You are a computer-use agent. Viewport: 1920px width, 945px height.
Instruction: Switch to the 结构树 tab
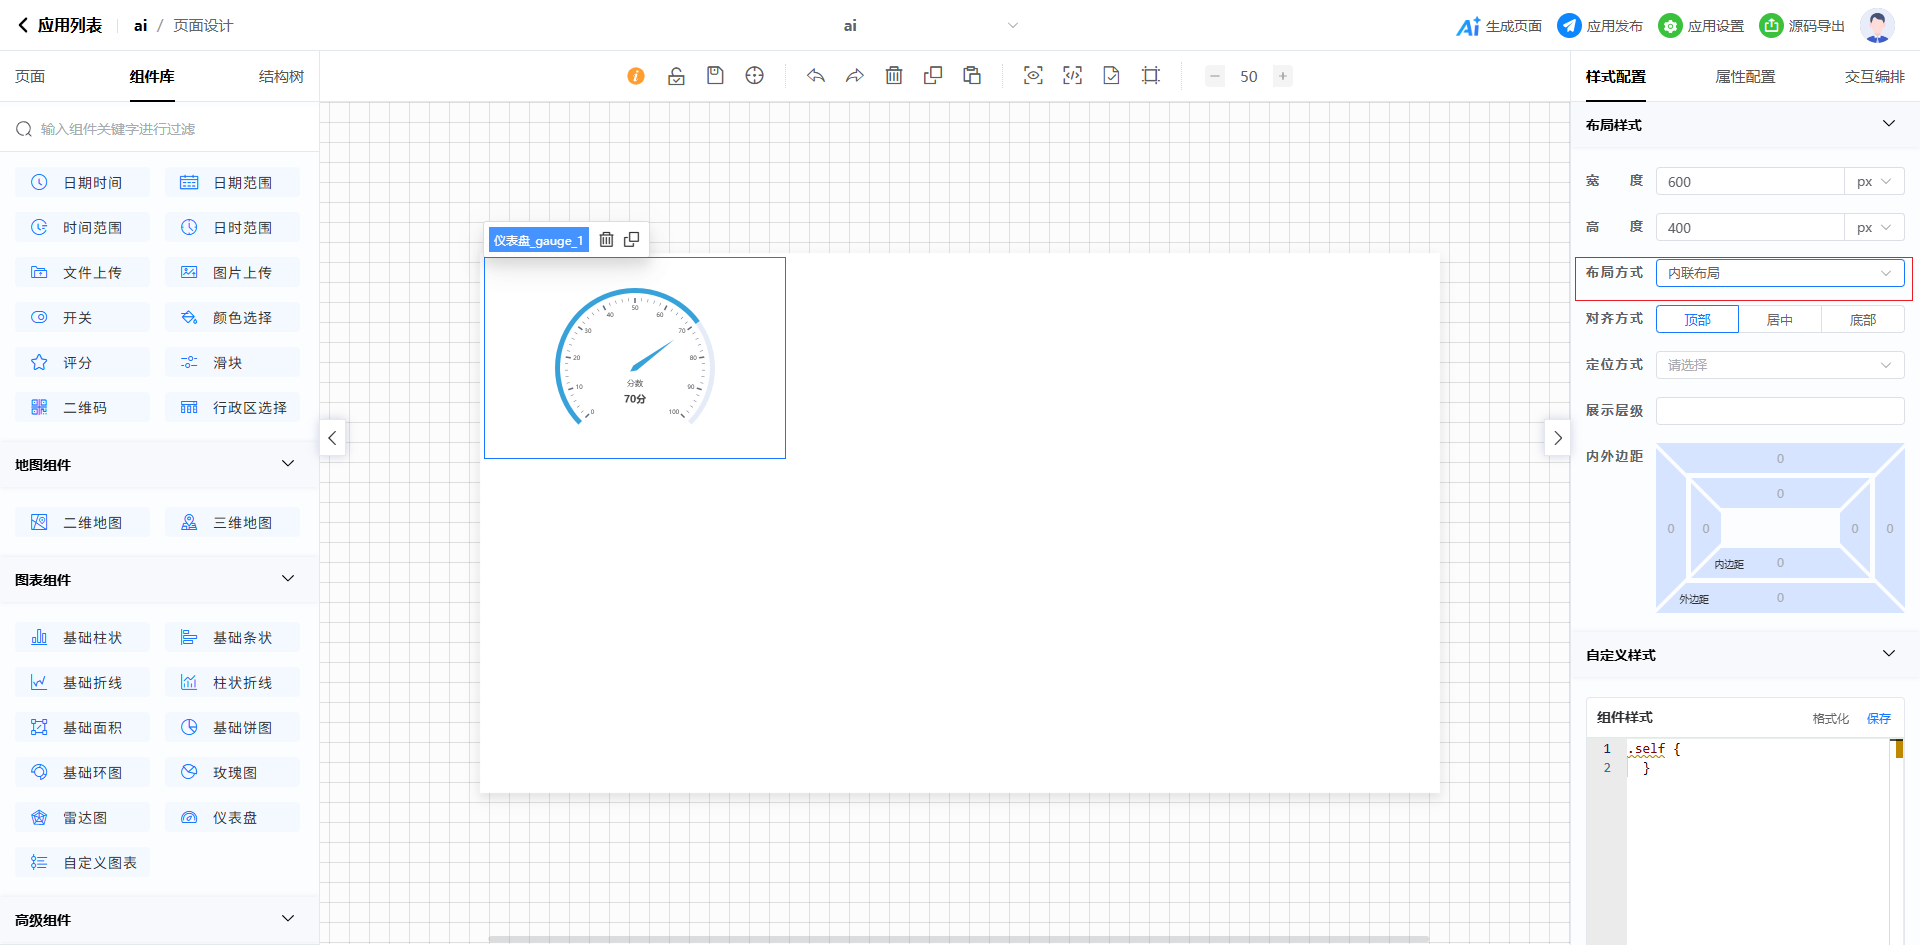pos(281,77)
